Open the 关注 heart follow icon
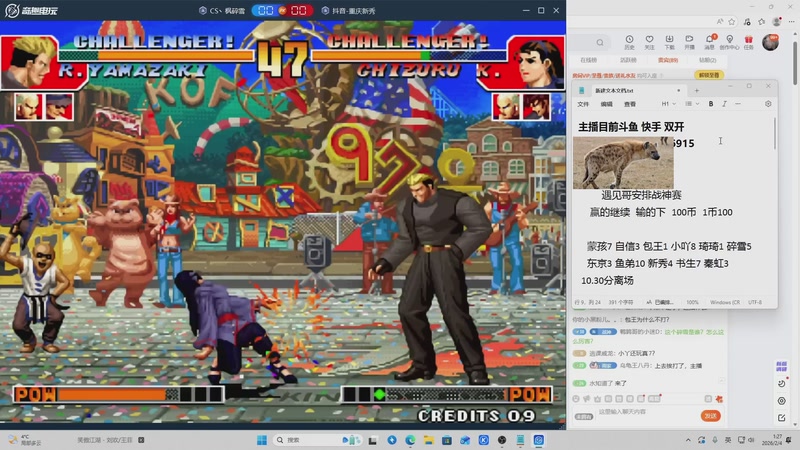Viewport: 800px width, 450px height. (x=649, y=42)
